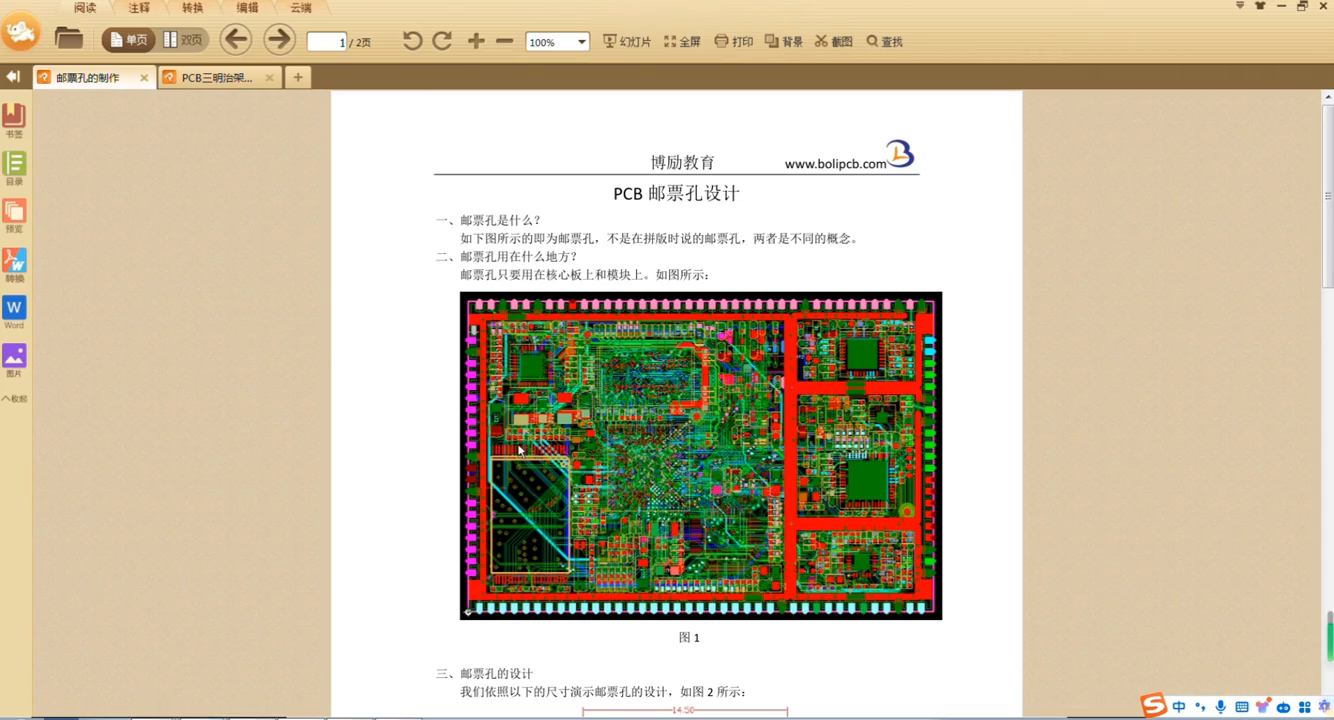Open a file with the folder icon
The image size is (1334, 720).
69,40
